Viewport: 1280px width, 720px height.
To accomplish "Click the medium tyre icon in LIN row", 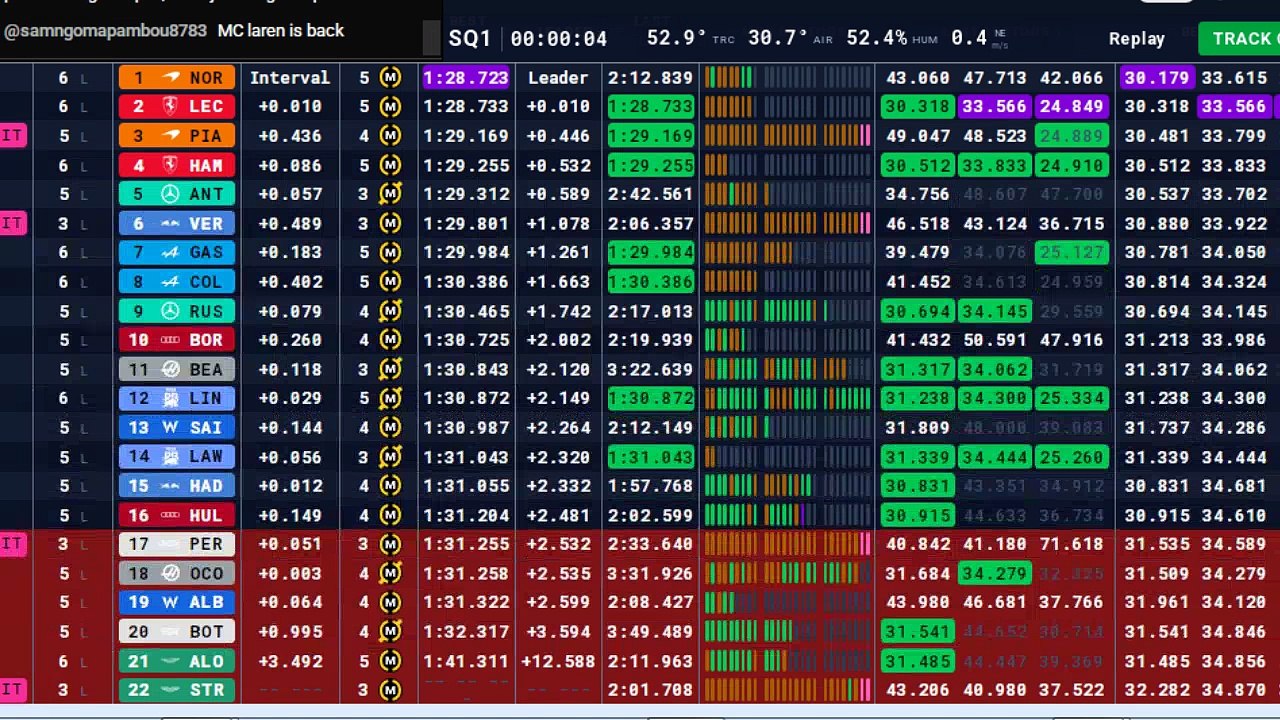I will pos(391,398).
